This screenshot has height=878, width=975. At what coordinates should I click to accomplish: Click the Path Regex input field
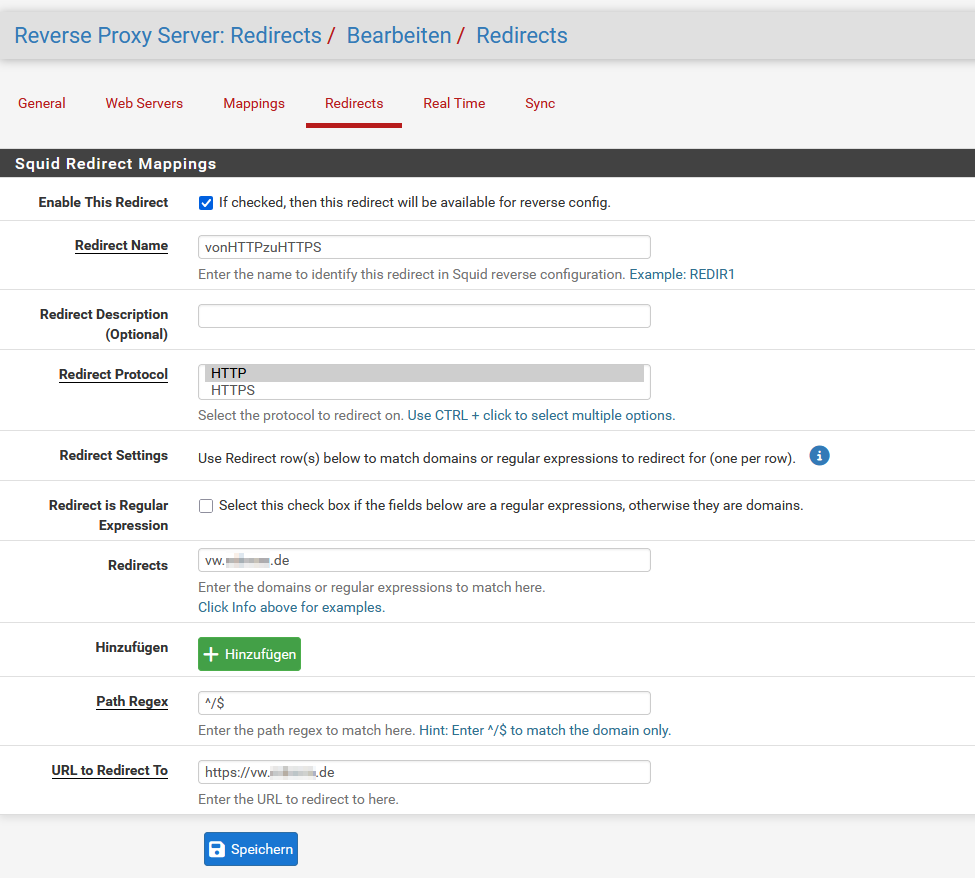(x=424, y=703)
